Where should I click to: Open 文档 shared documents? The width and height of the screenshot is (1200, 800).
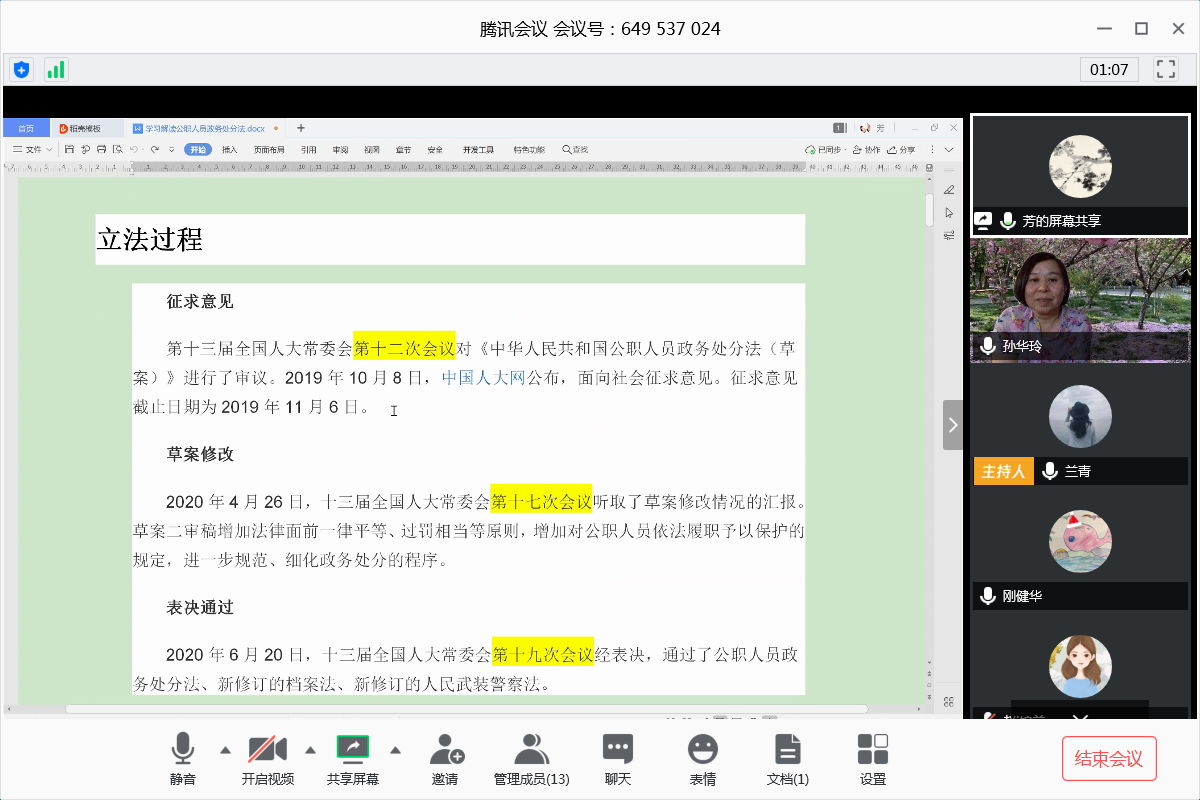tap(787, 758)
